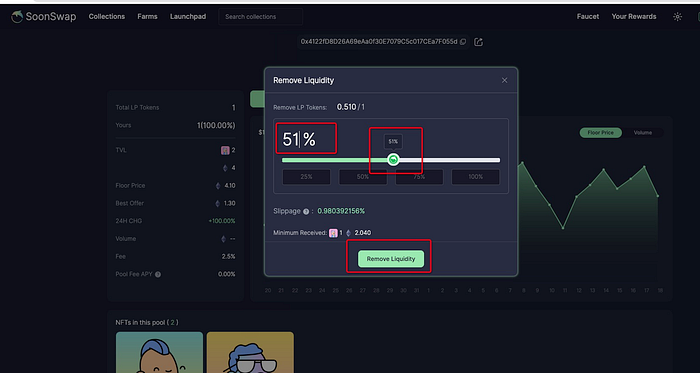
Task: Select the 50% preset
Action: 363,177
